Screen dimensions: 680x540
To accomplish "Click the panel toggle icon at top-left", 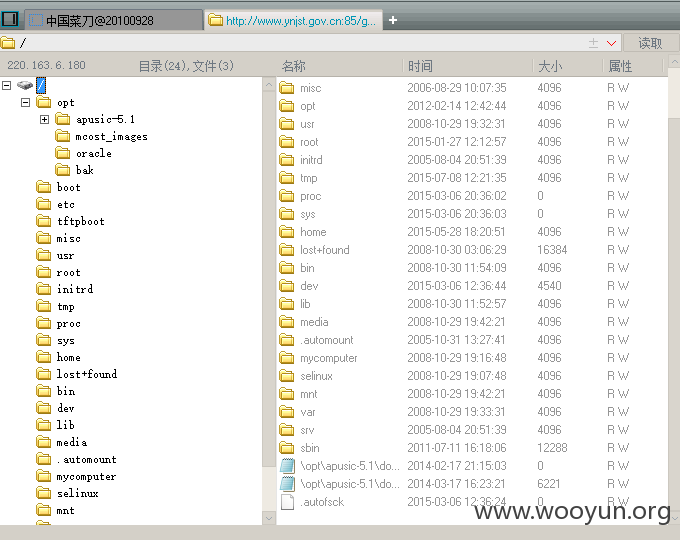I will (10, 19).
